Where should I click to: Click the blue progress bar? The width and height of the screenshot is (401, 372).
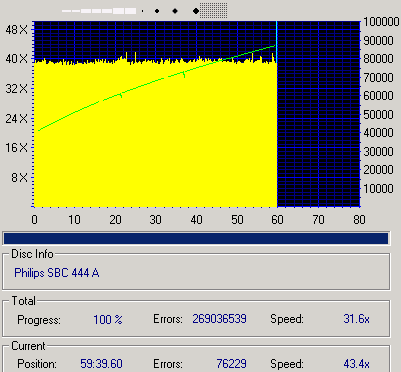click(x=196, y=239)
